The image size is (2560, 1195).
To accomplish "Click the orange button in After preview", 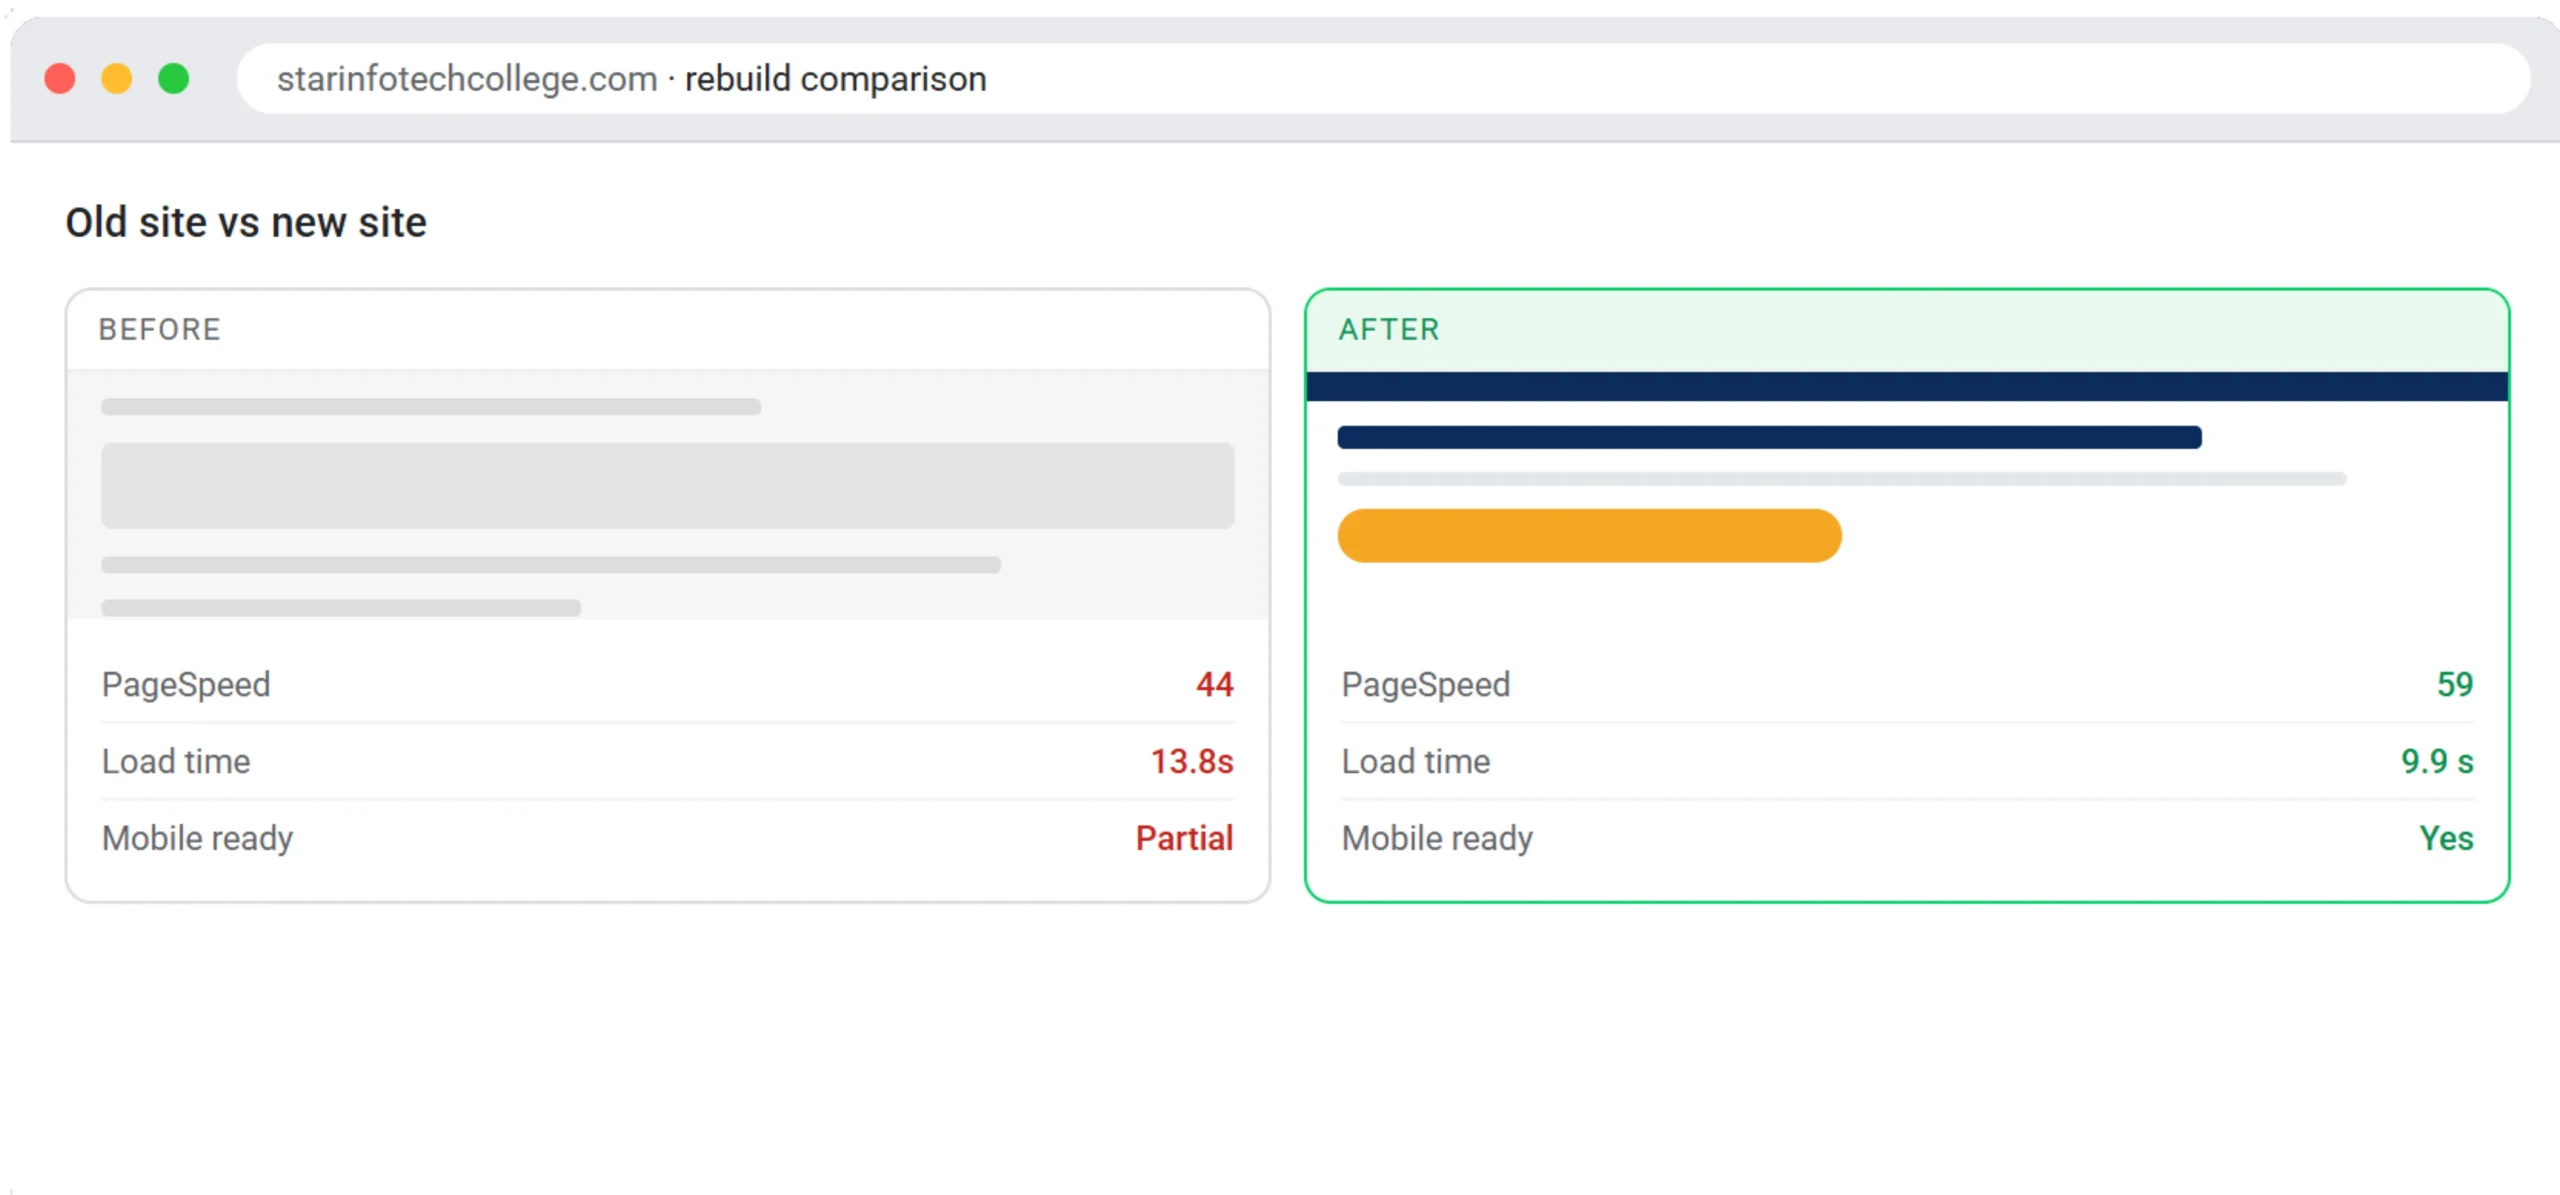I will (1589, 536).
